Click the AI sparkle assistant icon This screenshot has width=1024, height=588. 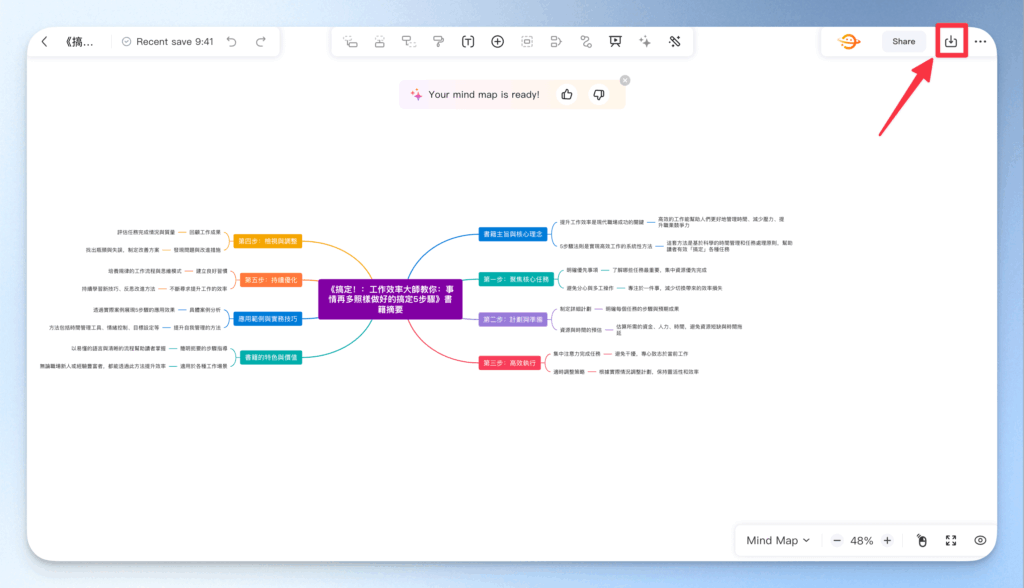coord(645,41)
